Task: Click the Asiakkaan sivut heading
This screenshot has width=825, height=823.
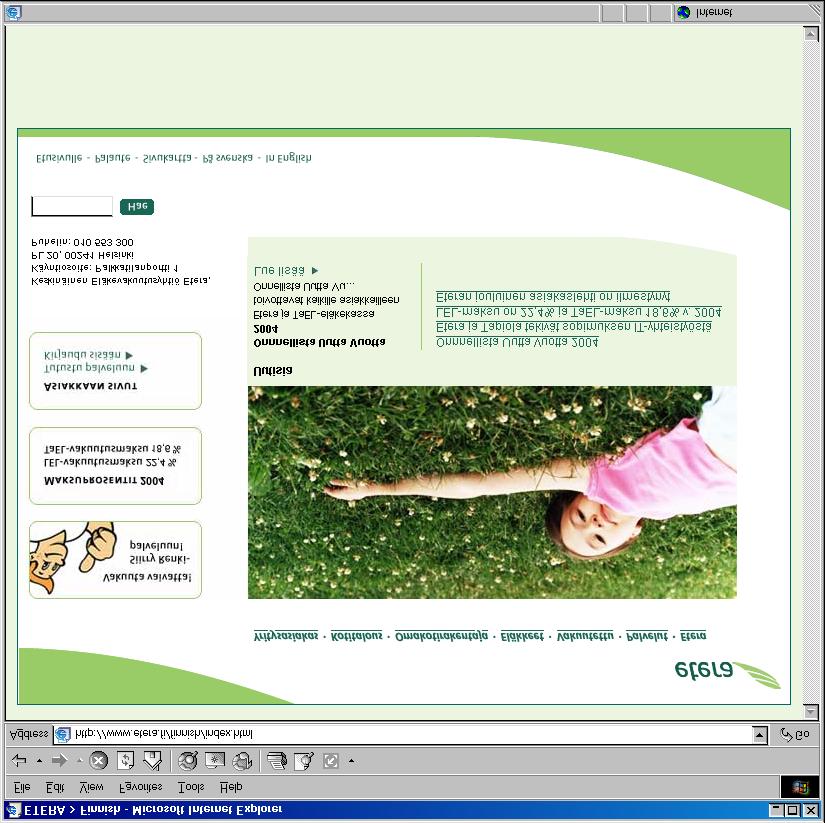Action: pyautogui.click(x=90, y=386)
